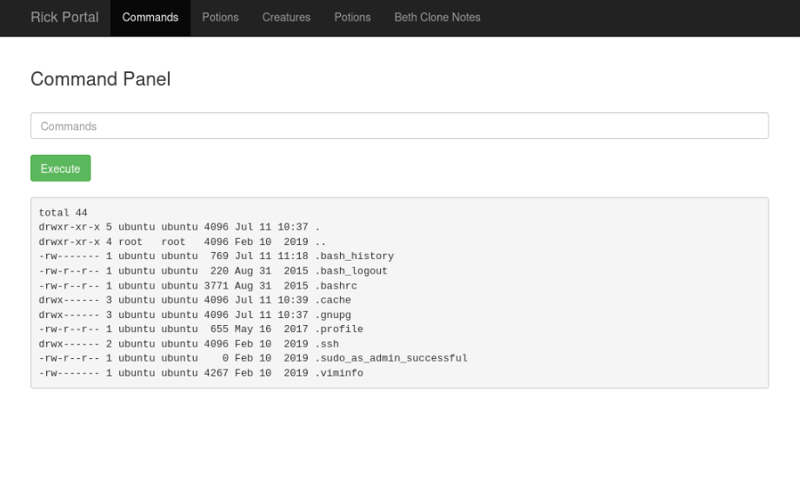Viewport: 800px width, 478px height.
Task: Click the .cache directory entry
Action: pos(332,300)
